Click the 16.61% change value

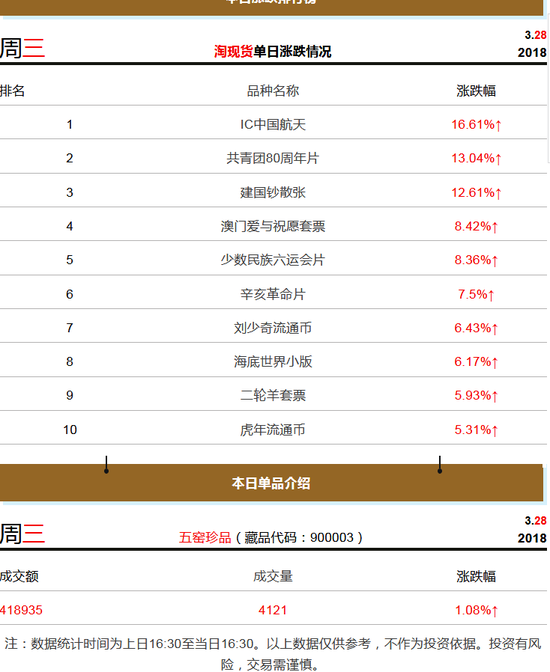pyautogui.click(x=476, y=125)
